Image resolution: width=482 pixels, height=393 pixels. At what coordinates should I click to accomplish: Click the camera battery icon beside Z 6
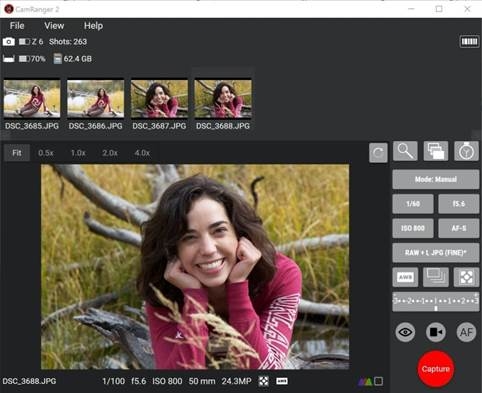click(24, 42)
